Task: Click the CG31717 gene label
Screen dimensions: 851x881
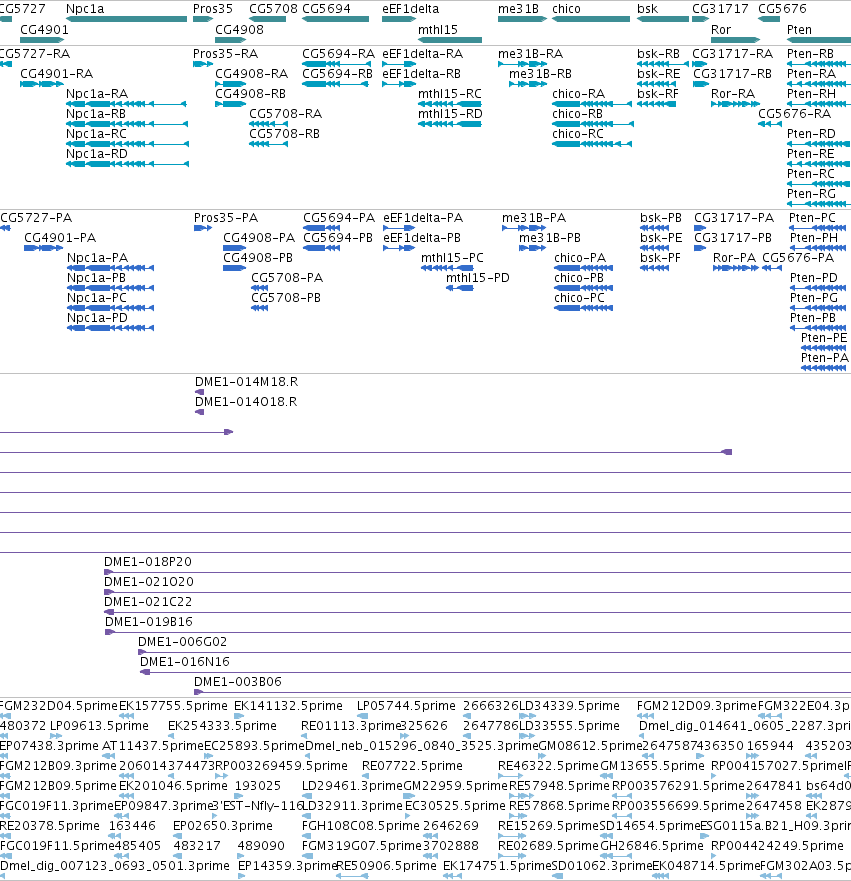Action: 720,9
